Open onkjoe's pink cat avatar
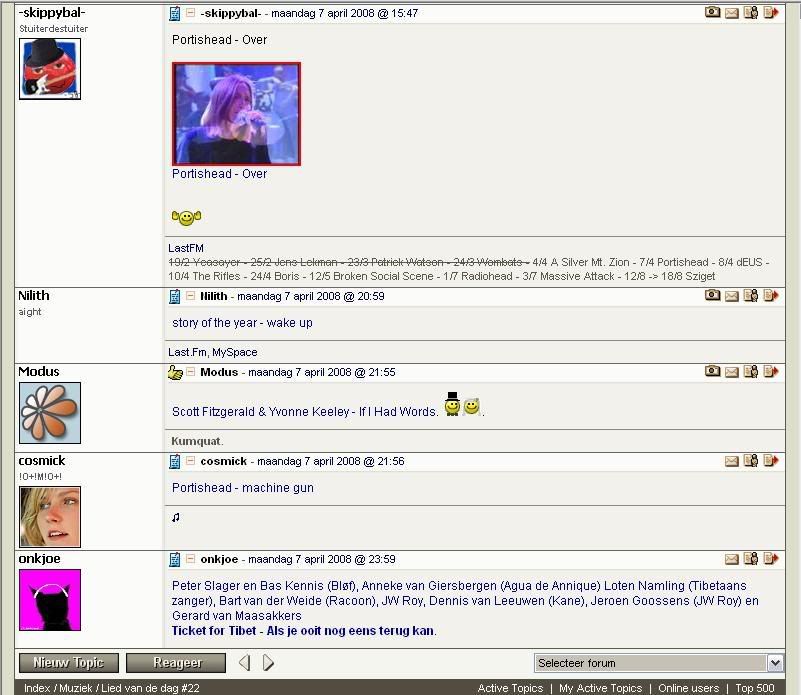Viewport: 801px width, 695px height. pos(50,599)
